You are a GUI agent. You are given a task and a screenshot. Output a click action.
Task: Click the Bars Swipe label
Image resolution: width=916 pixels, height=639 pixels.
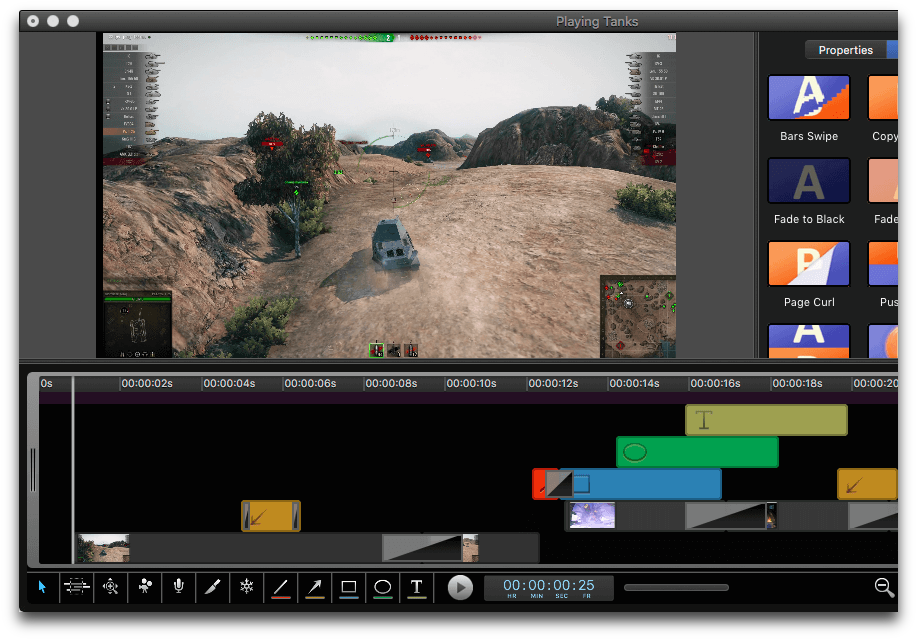pyautogui.click(x=809, y=136)
